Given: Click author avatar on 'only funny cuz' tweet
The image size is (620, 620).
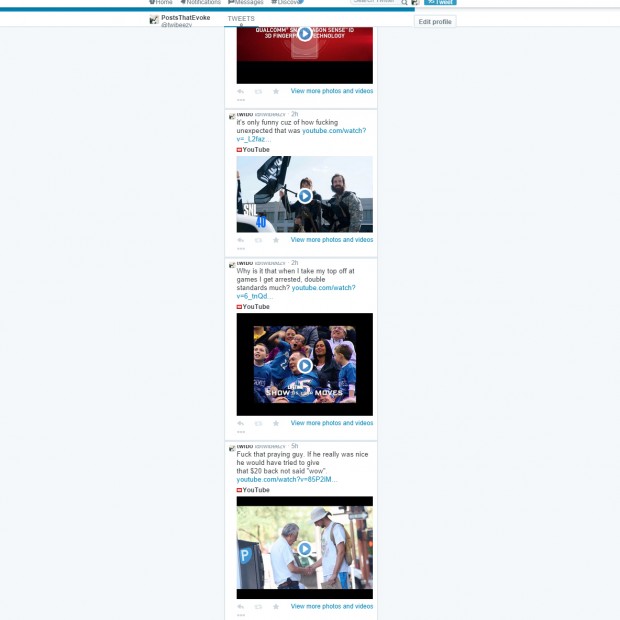Looking at the screenshot, I should (232, 116).
